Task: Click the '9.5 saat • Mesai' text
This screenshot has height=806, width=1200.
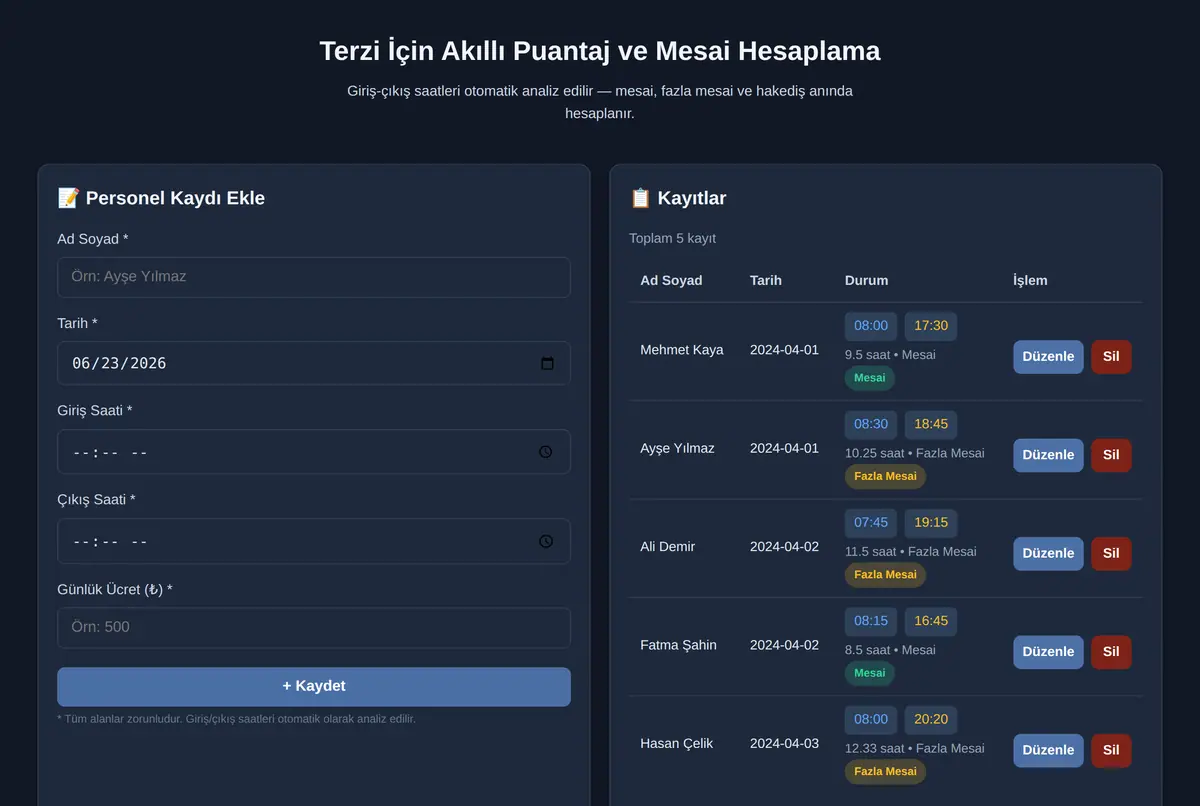Action: [890, 355]
